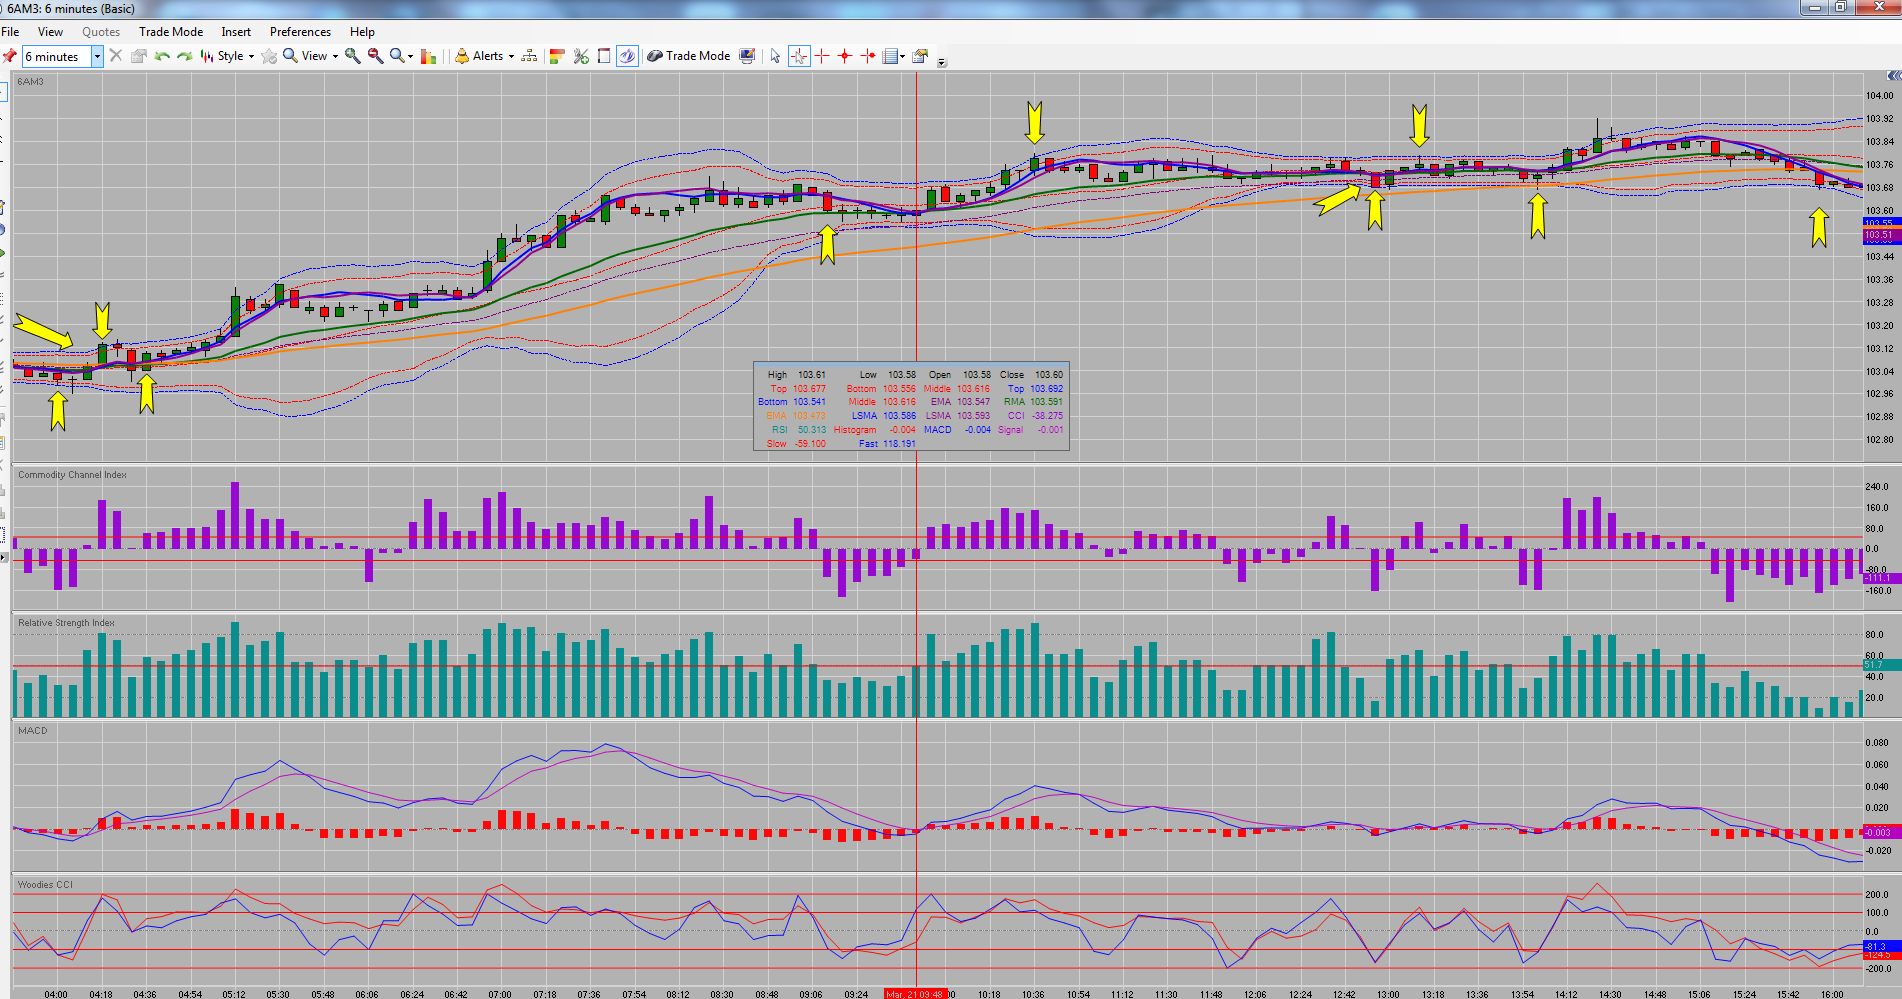The image size is (1902, 999).
Task: Click the 'Commodity Channel Index' panel label
Action: click(72, 475)
